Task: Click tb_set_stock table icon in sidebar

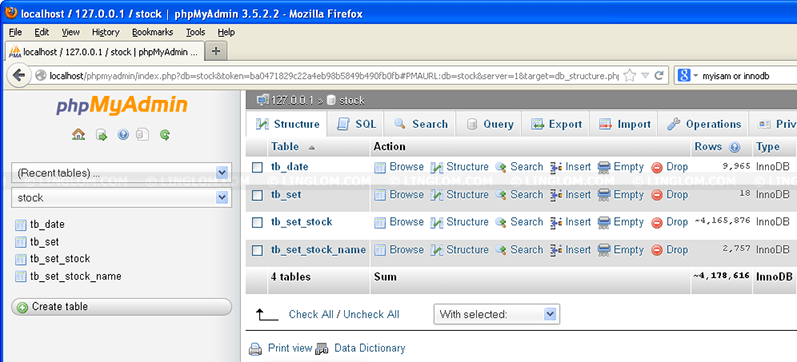Action: [x=20, y=259]
